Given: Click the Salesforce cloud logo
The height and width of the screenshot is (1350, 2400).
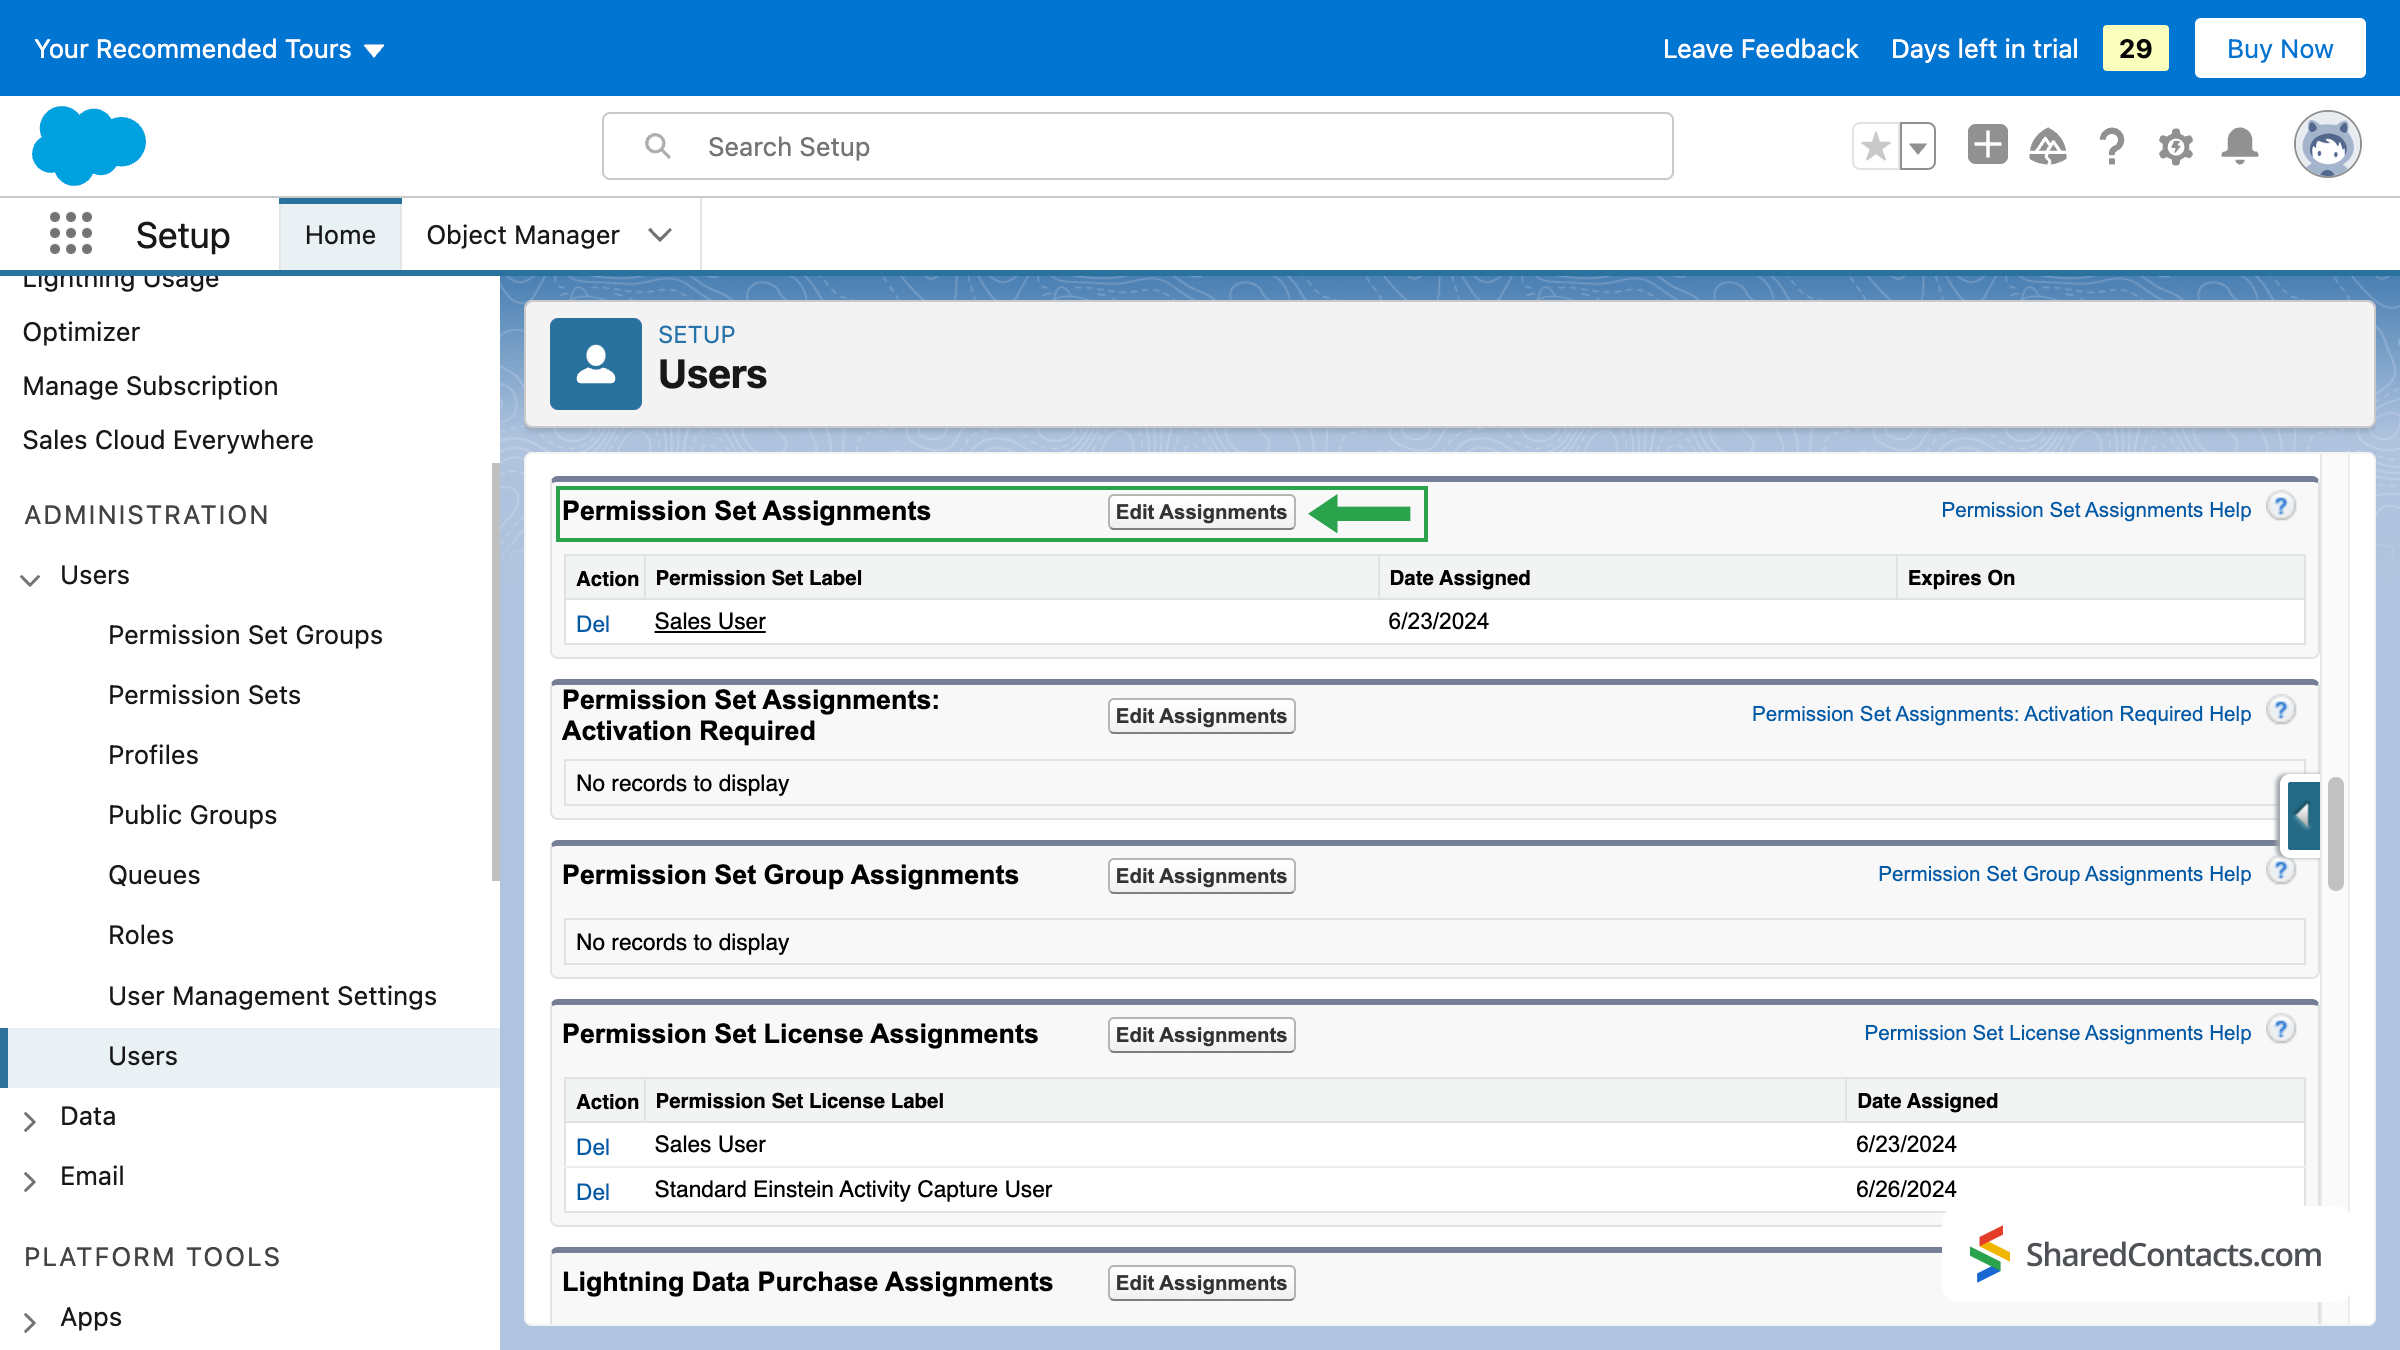Looking at the screenshot, I should tap(89, 145).
